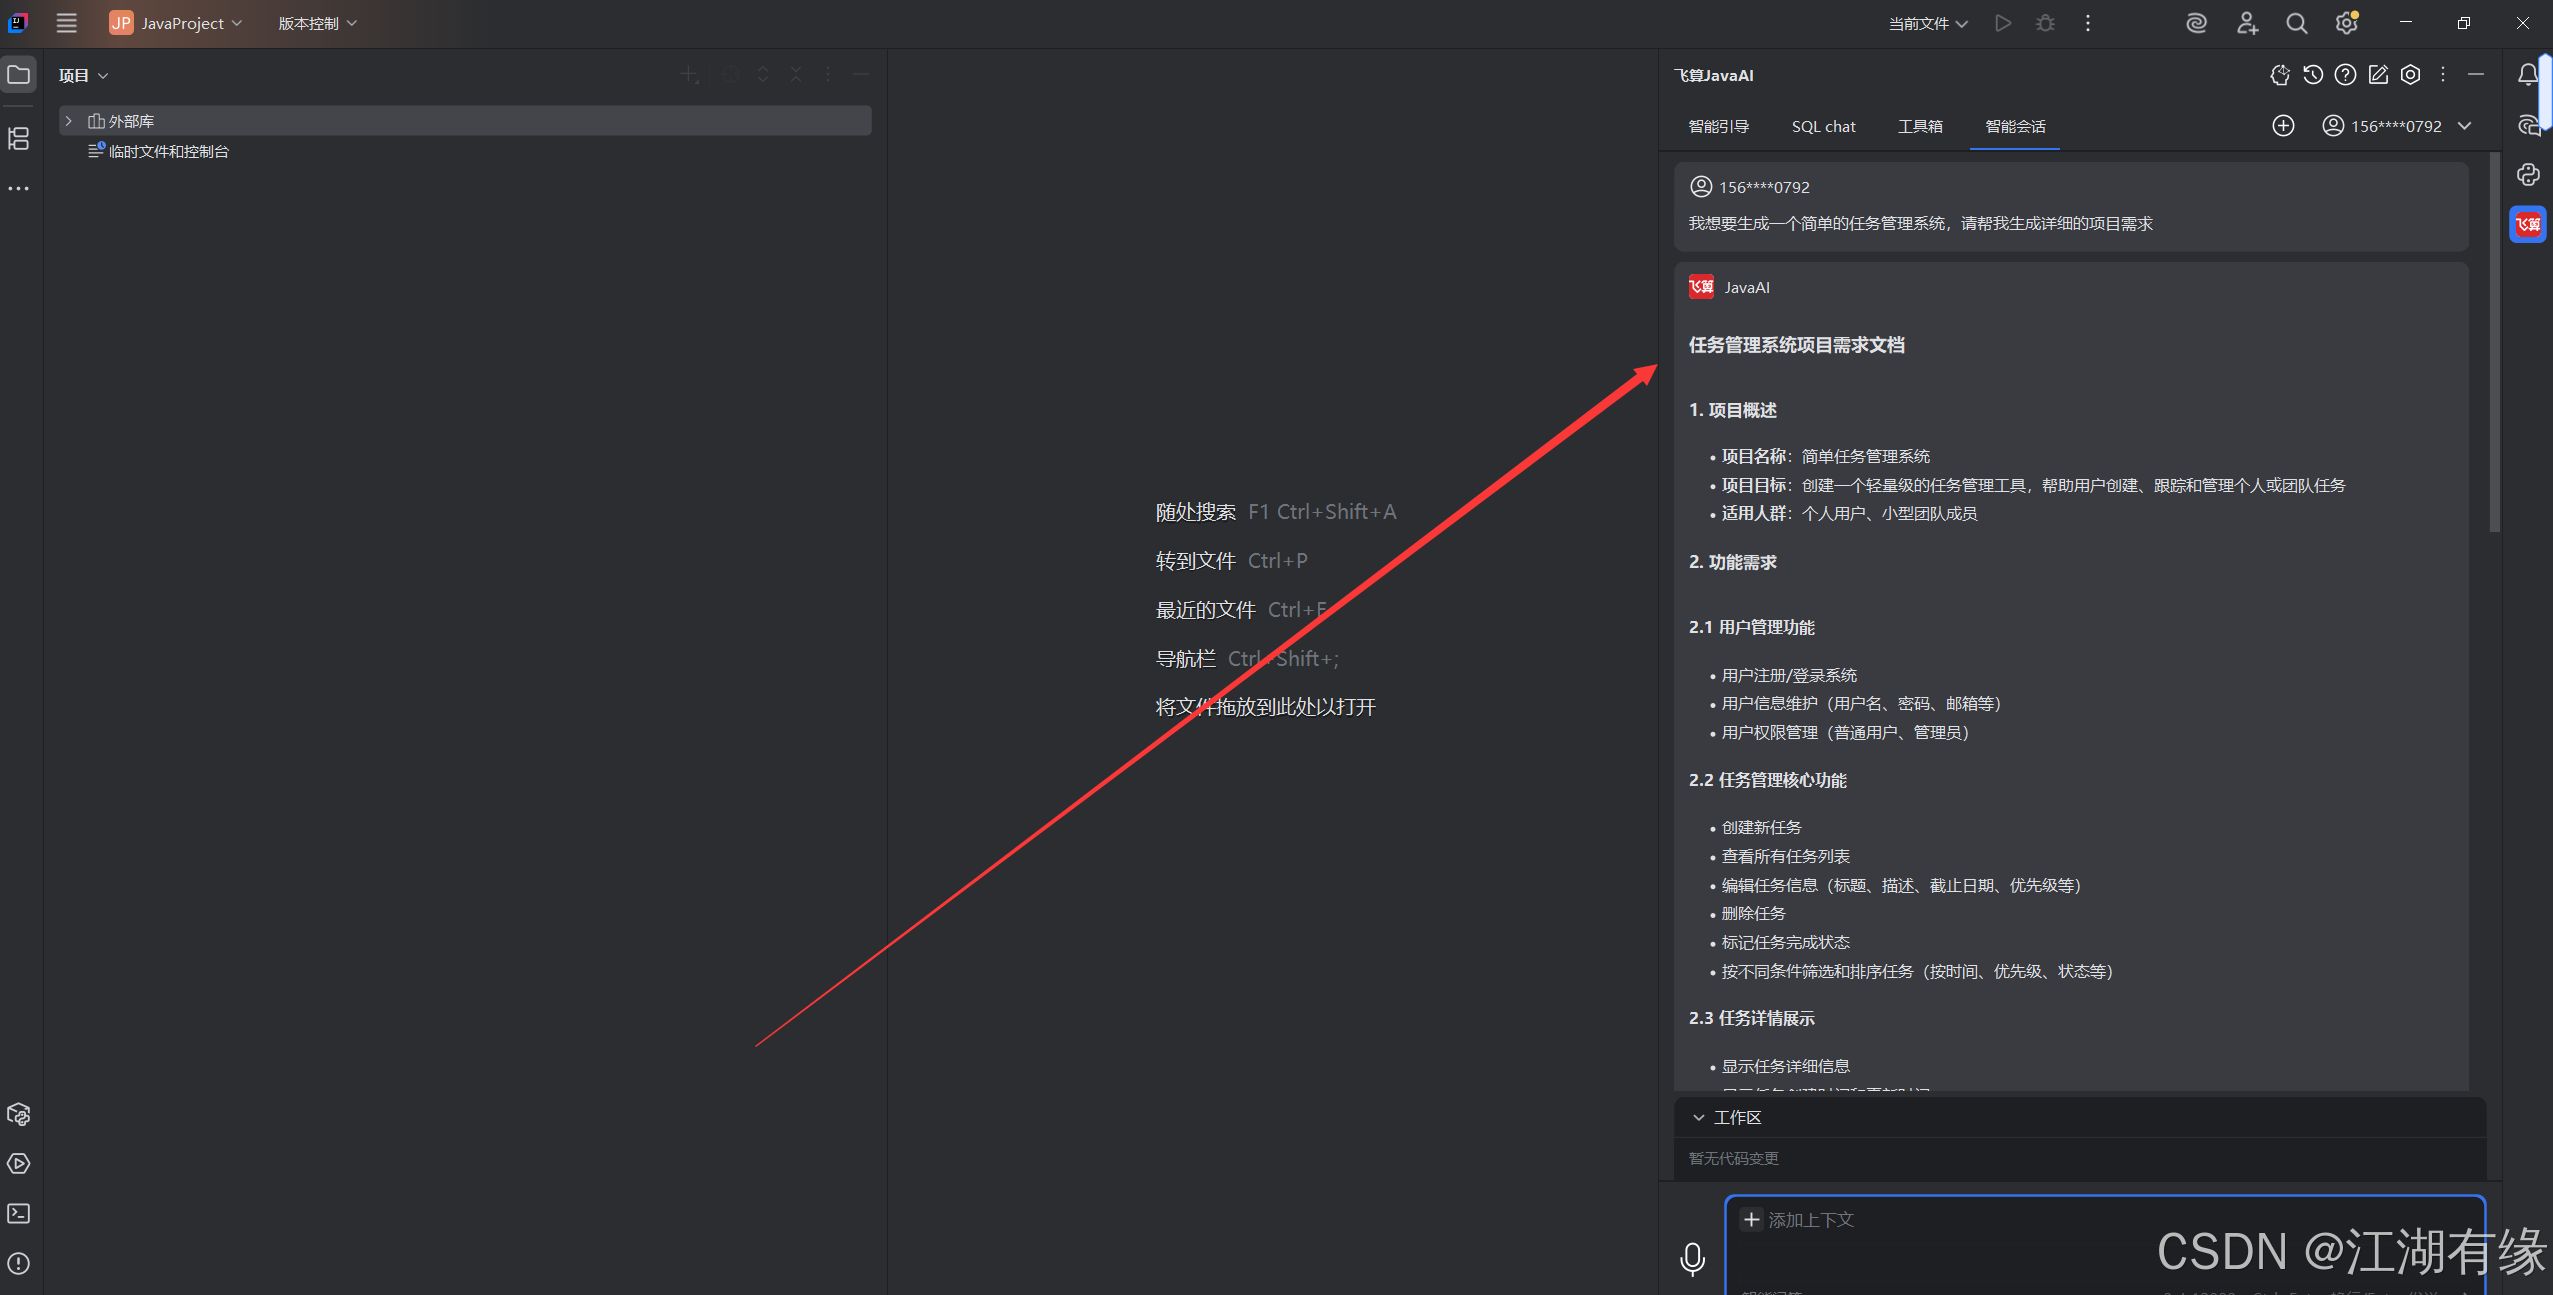Click the 转到文件 hint in editor
Viewport: 2553px width, 1295px height.
[x=1195, y=561]
